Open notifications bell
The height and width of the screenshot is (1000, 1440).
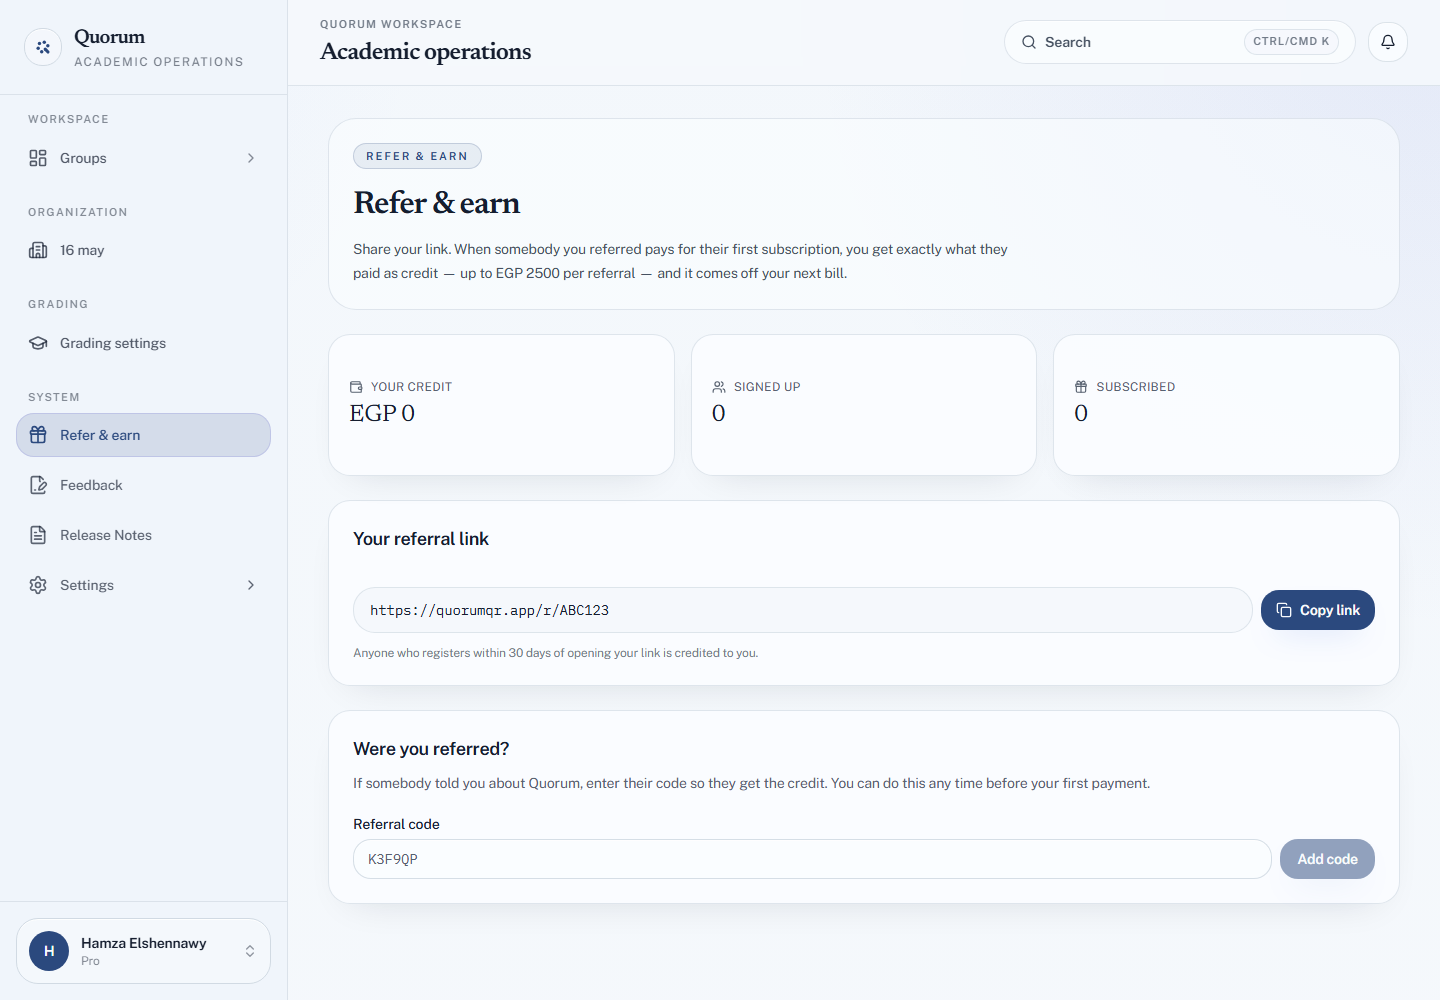[1388, 42]
